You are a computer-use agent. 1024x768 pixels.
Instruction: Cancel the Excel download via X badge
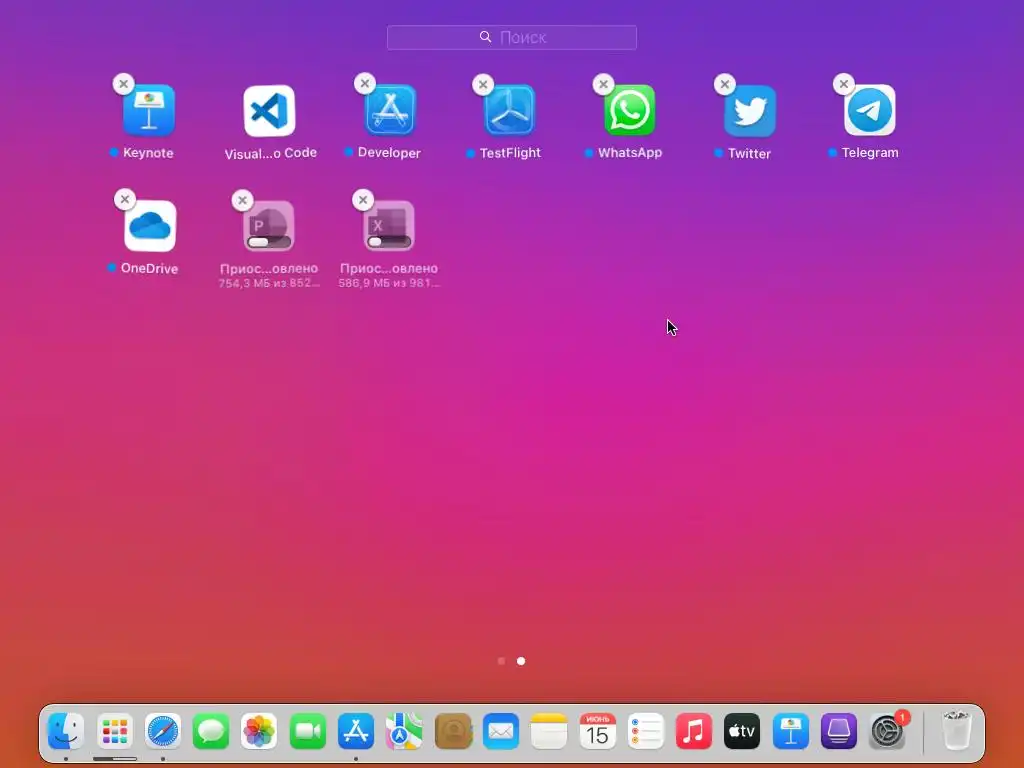pos(362,200)
